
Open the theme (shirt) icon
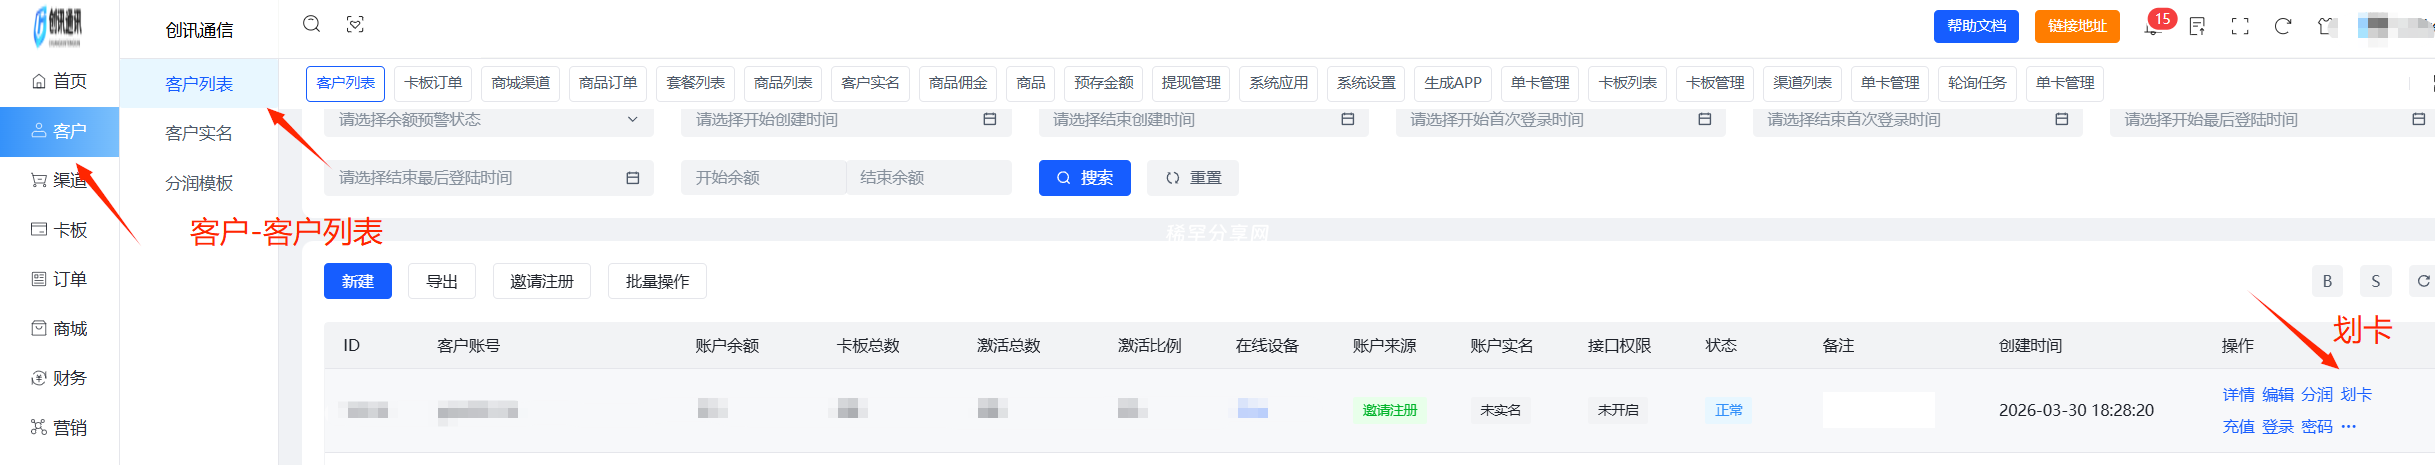click(2327, 27)
